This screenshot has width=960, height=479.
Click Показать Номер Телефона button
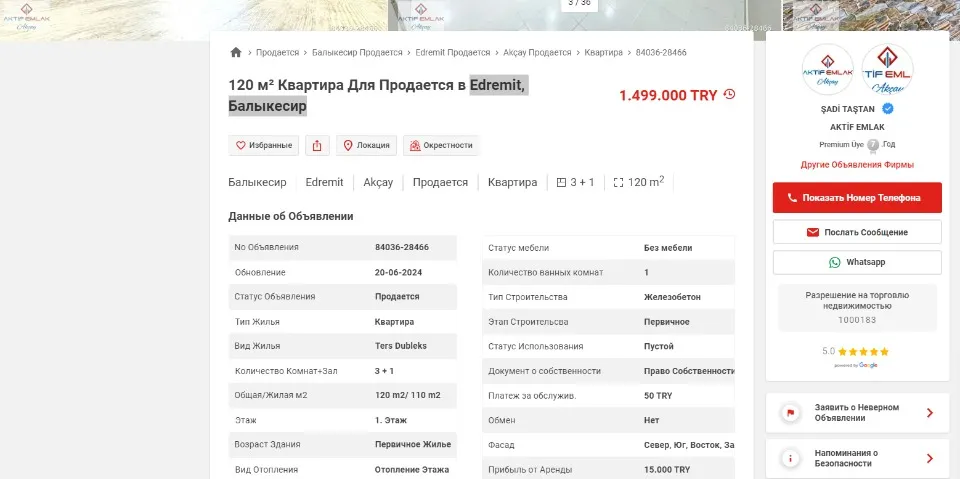pyautogui.click(x=857, y=198)
